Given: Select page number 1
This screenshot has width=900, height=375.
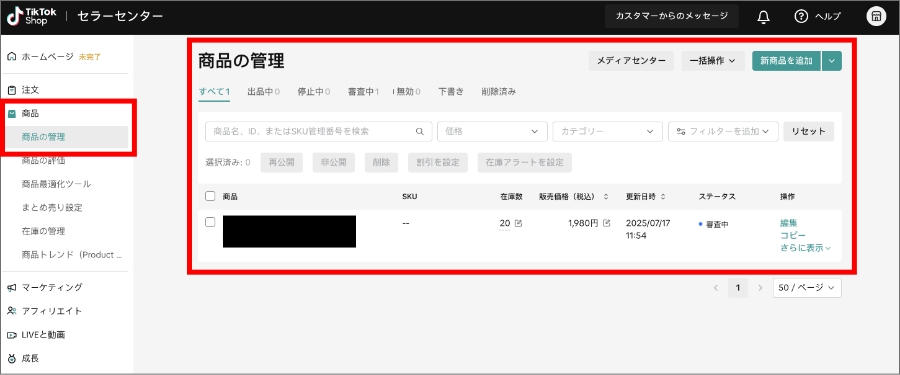Looking at the screenshot, I should pos(738,288).
